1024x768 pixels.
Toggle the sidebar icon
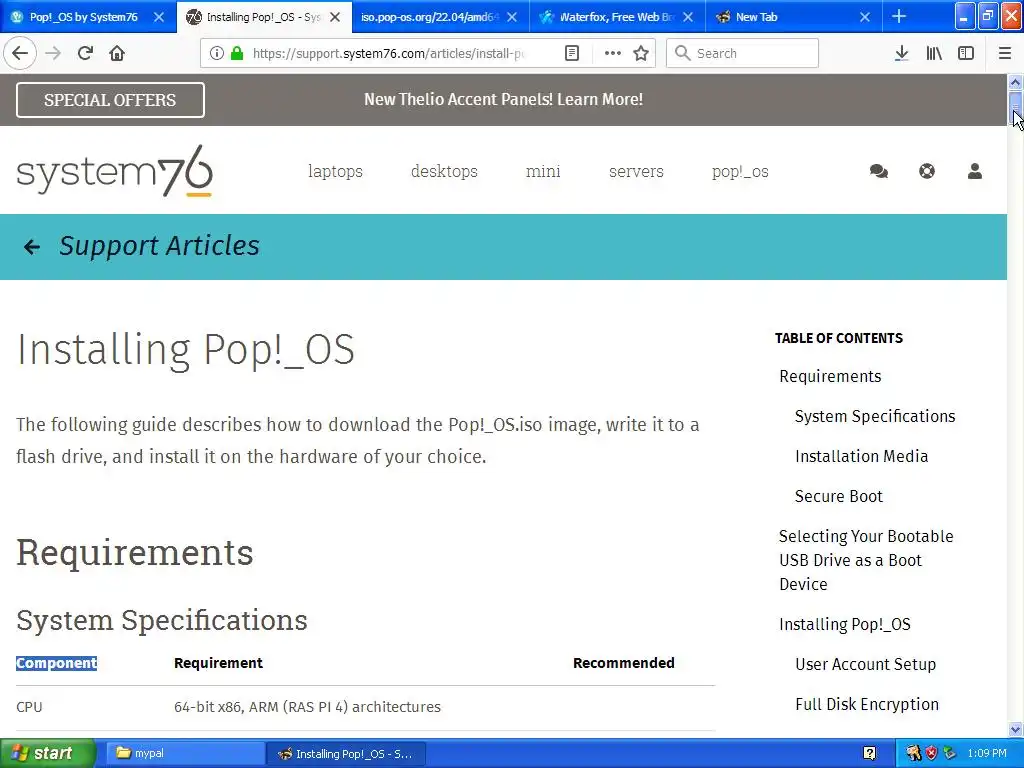966,54
